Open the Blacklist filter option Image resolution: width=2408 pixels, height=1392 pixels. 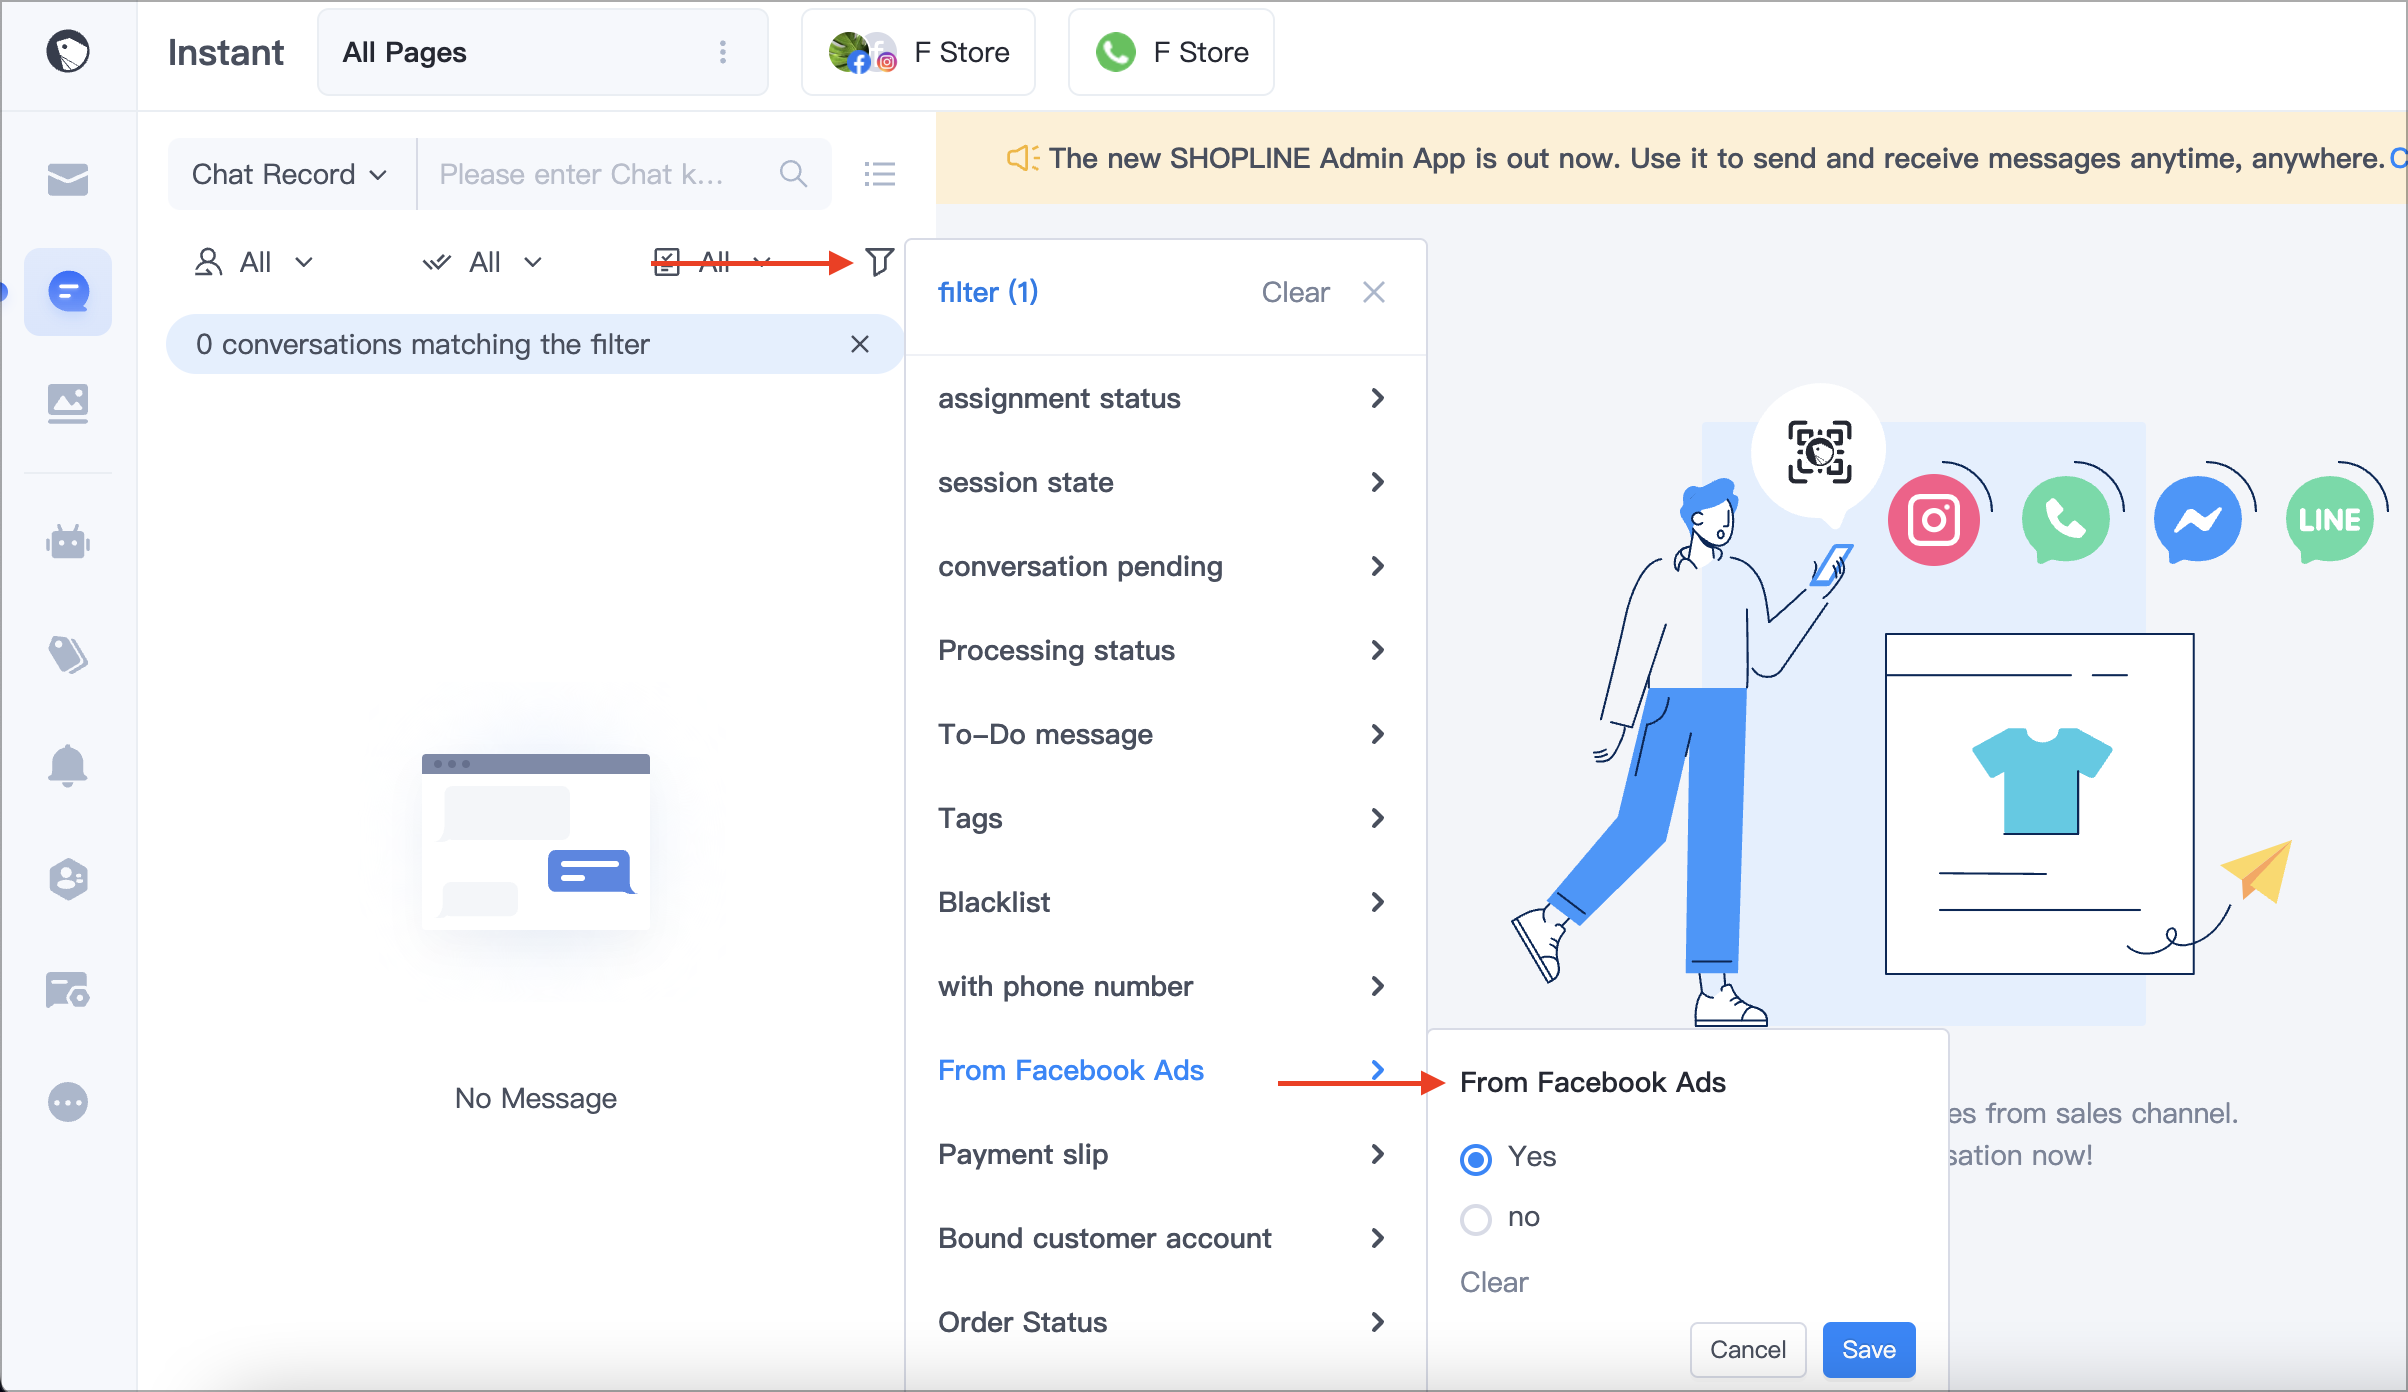pyautogui.click(x=1165, y=902)
